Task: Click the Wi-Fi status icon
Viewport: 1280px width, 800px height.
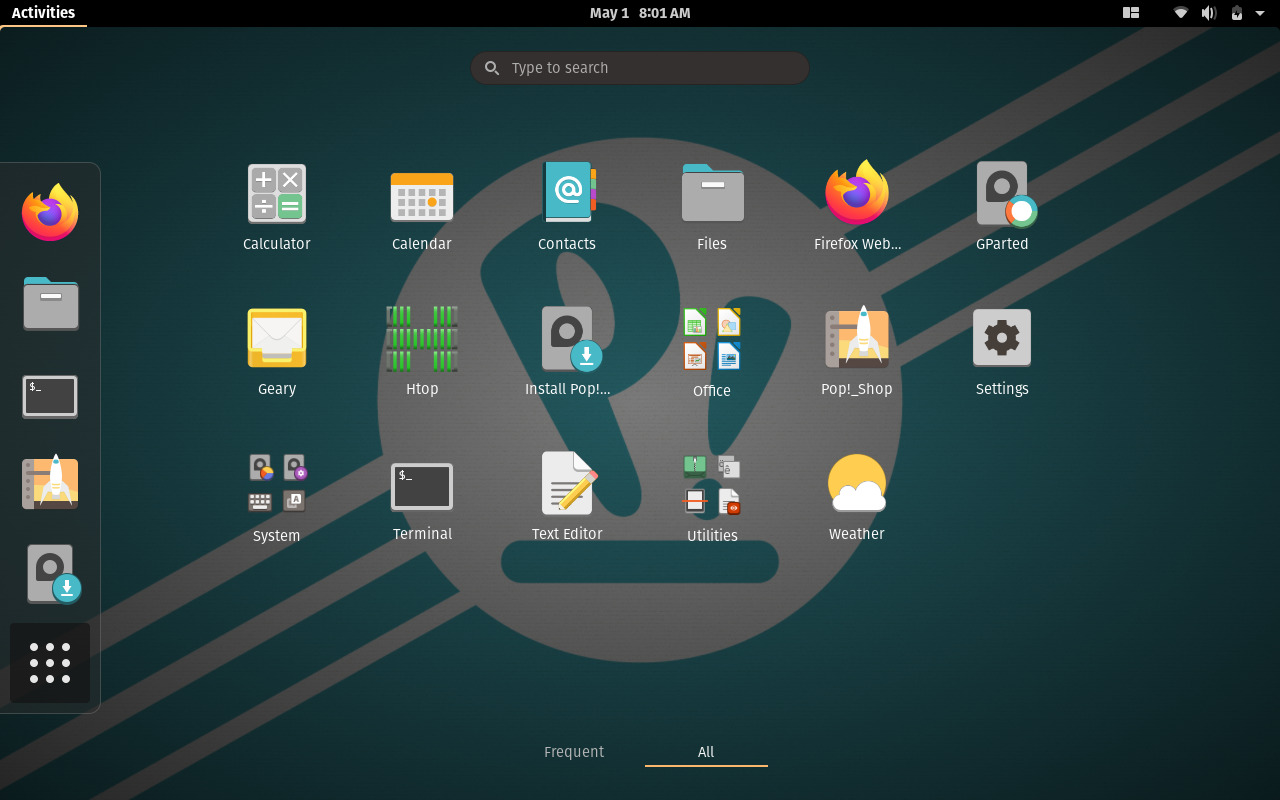Action: (1181, 13)
